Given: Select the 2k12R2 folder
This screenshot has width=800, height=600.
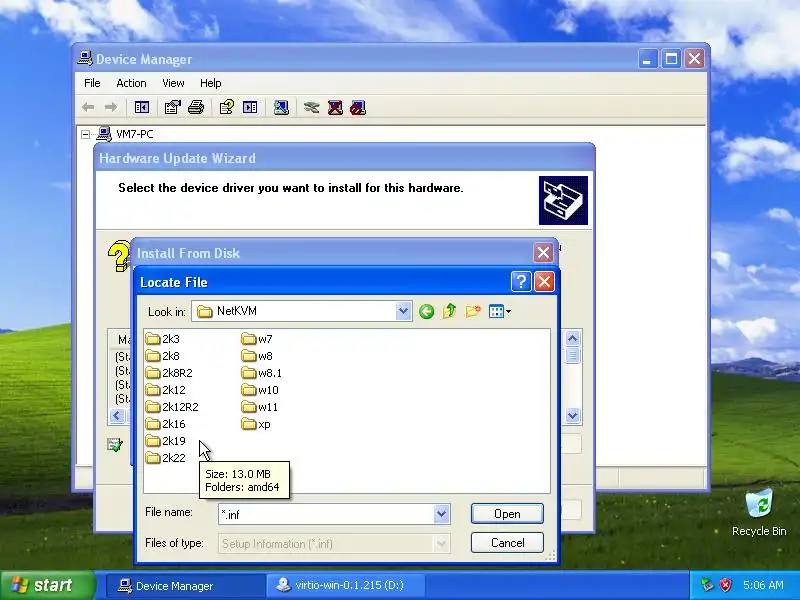Looking at the screenshot, I should coord(172,407).
